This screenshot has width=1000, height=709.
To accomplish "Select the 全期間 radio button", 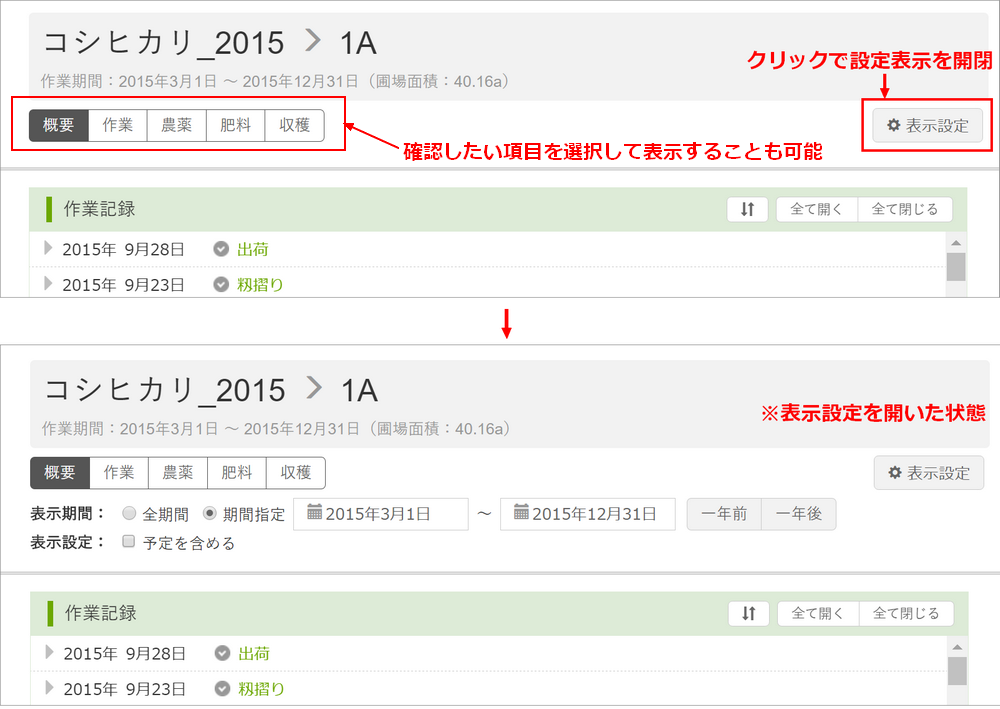I will click(x=129, y=514).
